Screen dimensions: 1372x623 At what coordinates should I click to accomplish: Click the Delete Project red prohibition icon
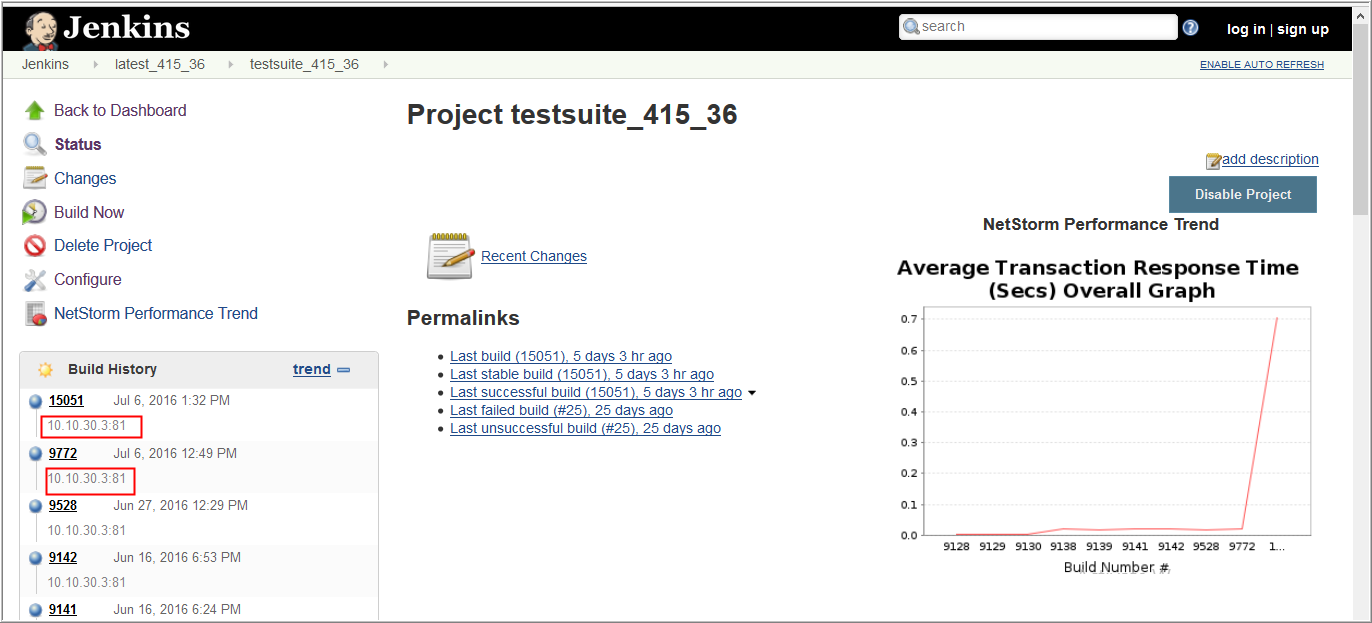point(35,245)
